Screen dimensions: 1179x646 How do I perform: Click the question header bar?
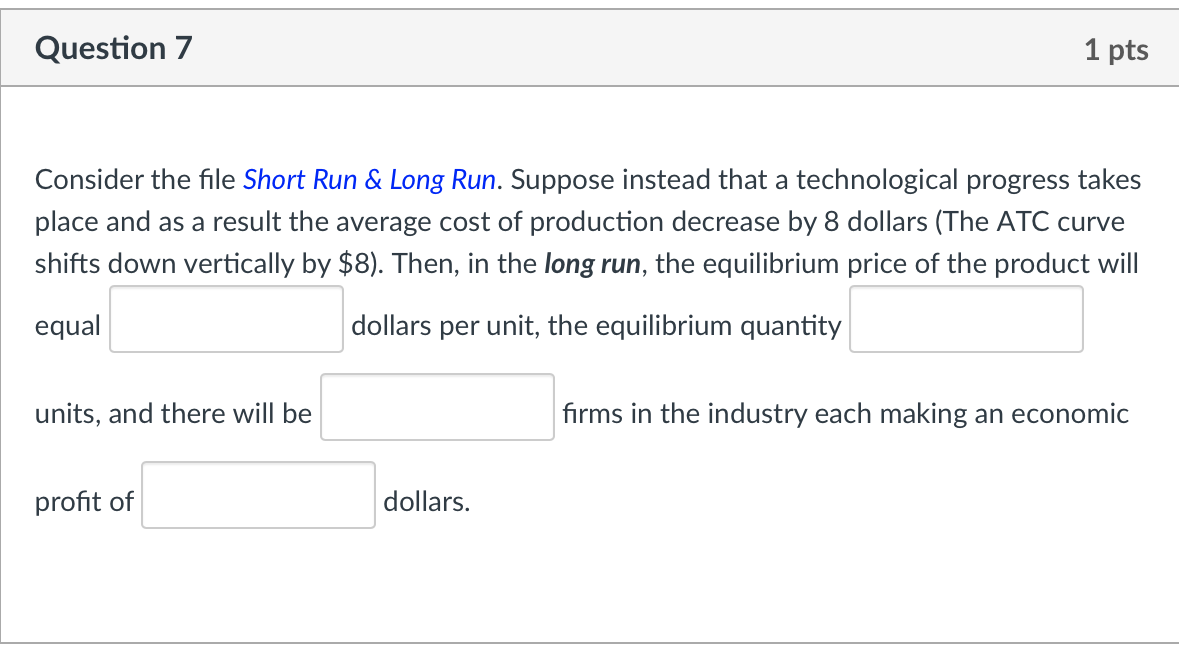pyautogui.click(x=589, y=47)
